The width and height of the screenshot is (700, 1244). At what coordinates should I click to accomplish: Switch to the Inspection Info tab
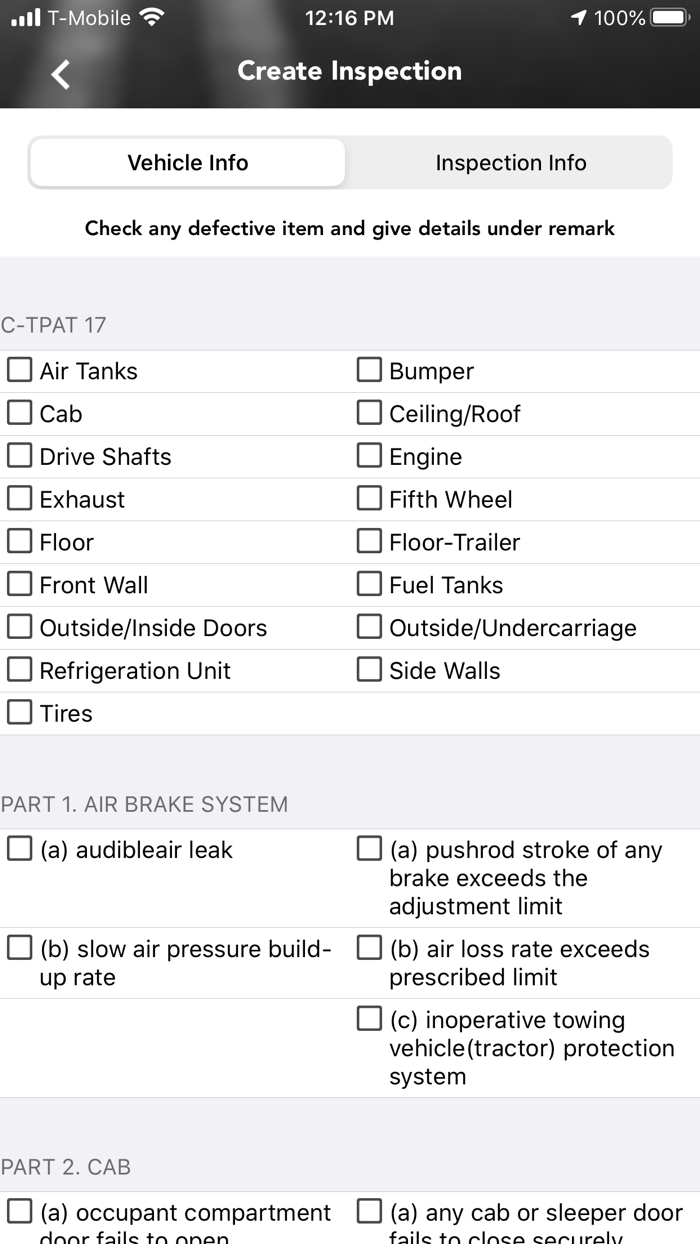click(x=510, y=163)
